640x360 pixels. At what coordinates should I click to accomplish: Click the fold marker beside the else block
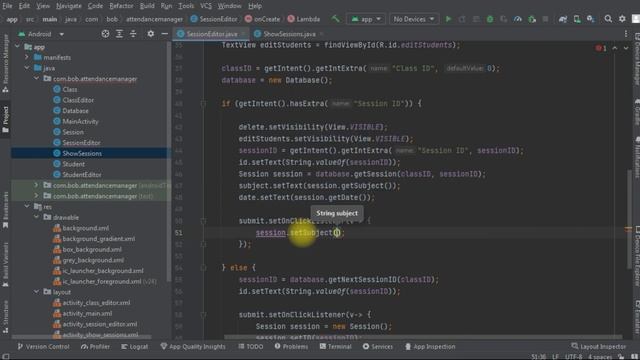[x=203, y=268]
